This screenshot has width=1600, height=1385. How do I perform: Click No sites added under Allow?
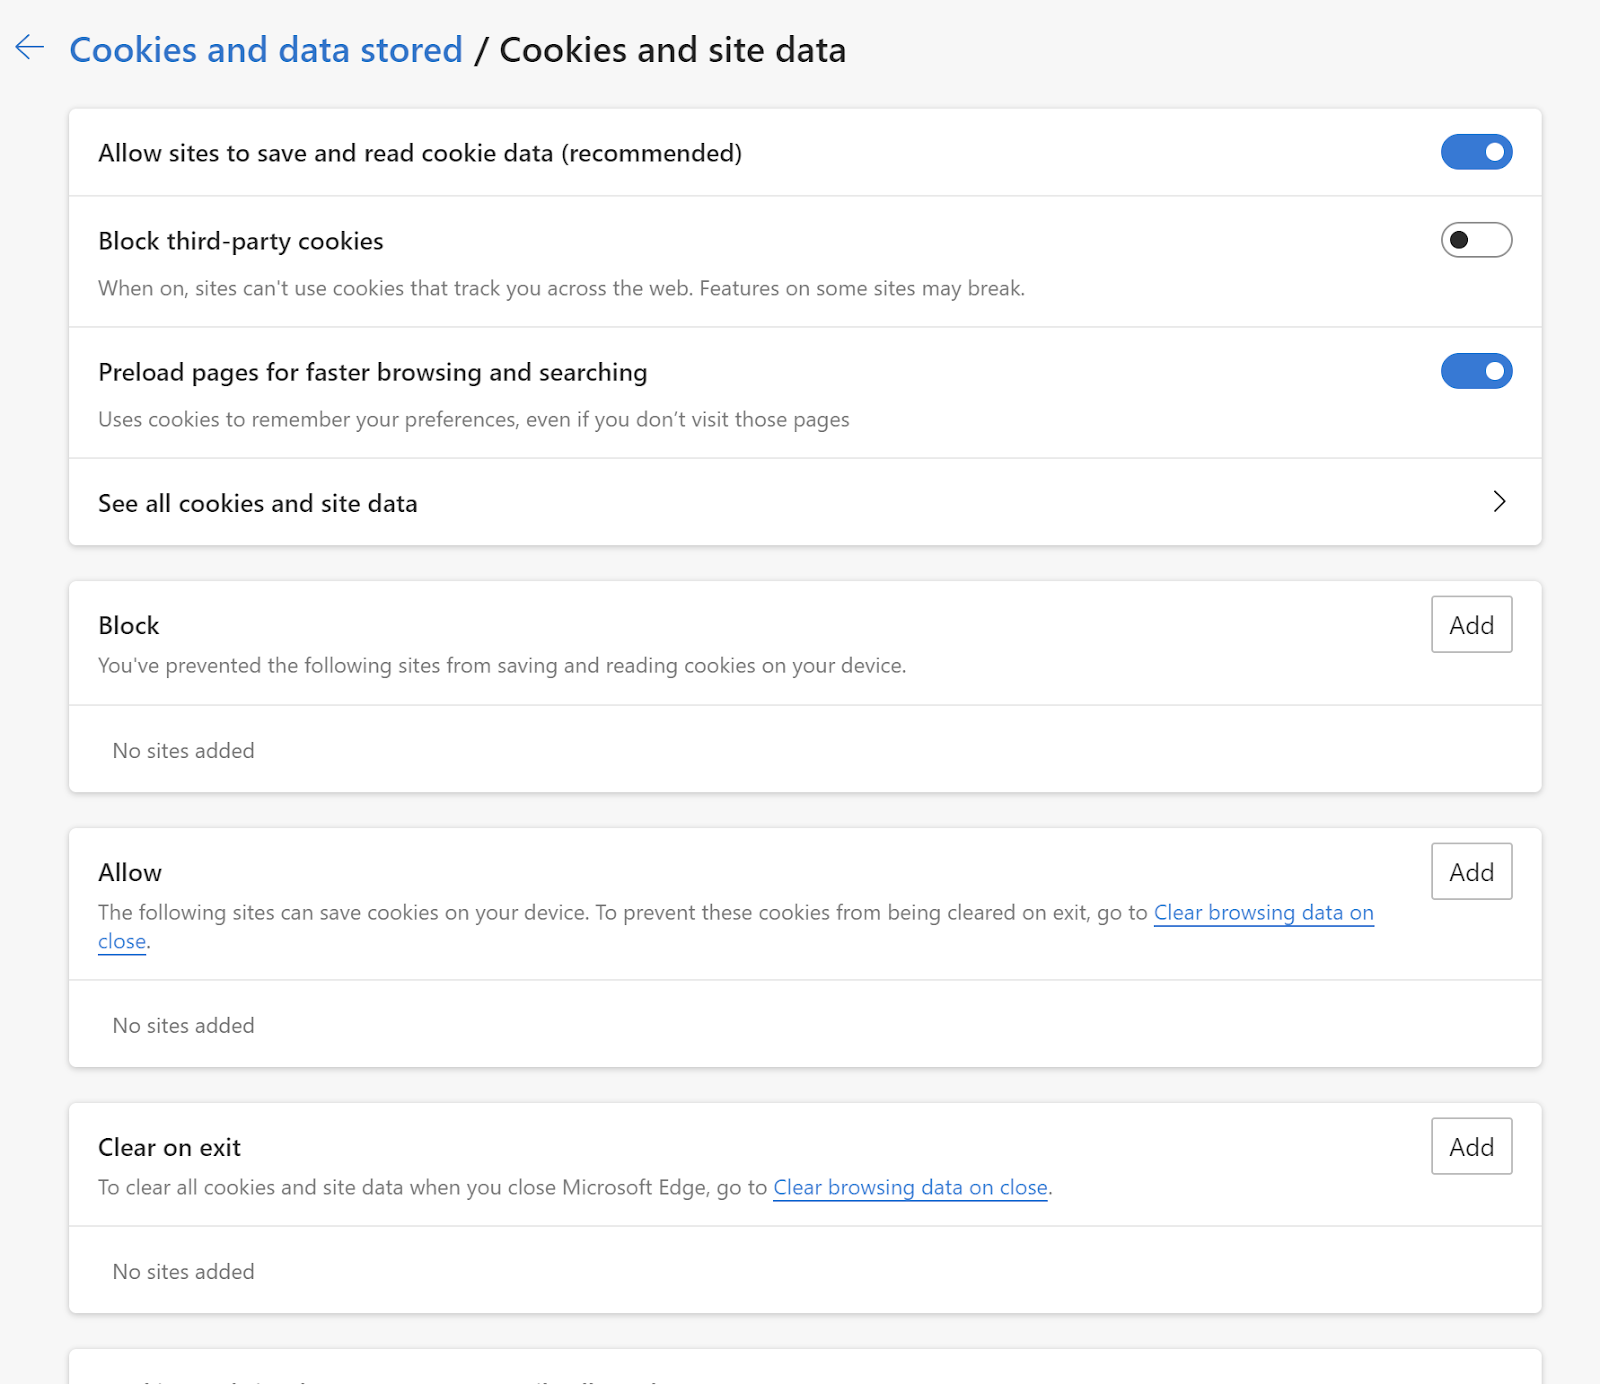183,1025
